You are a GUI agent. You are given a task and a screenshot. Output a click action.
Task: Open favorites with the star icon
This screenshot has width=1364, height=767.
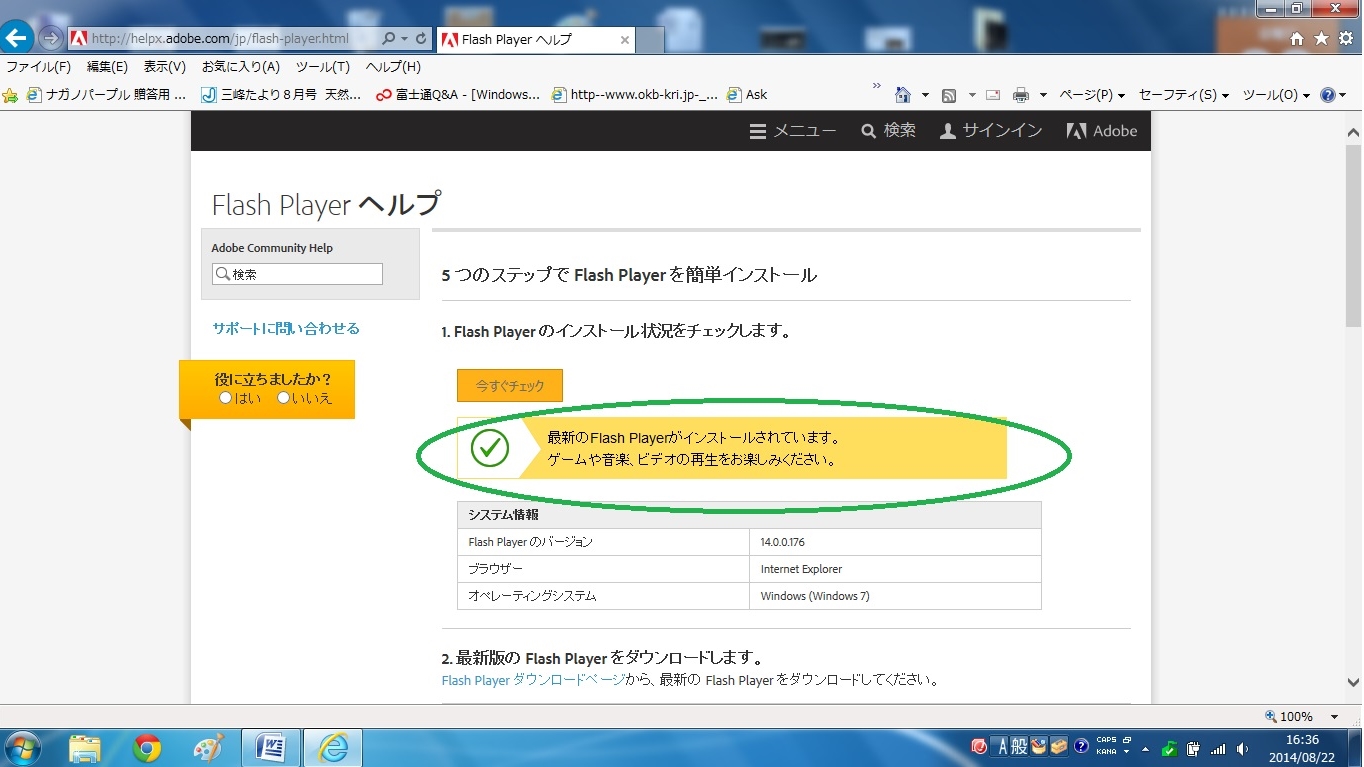1321,38
